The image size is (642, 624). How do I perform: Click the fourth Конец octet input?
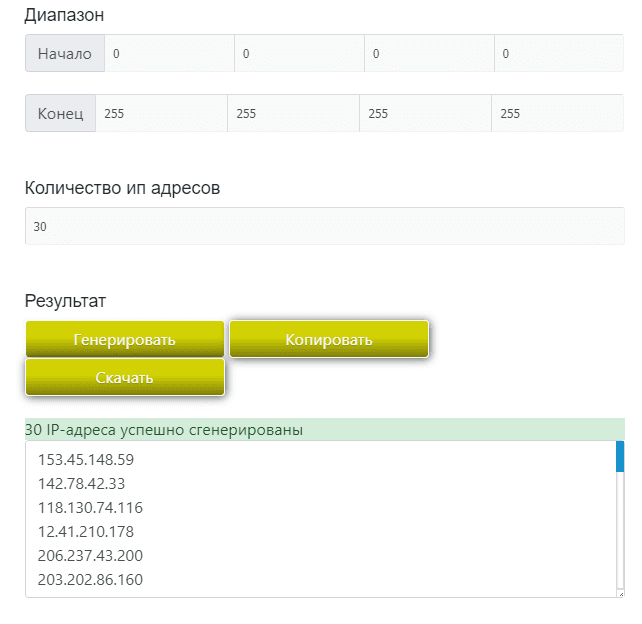coord(557,114)
